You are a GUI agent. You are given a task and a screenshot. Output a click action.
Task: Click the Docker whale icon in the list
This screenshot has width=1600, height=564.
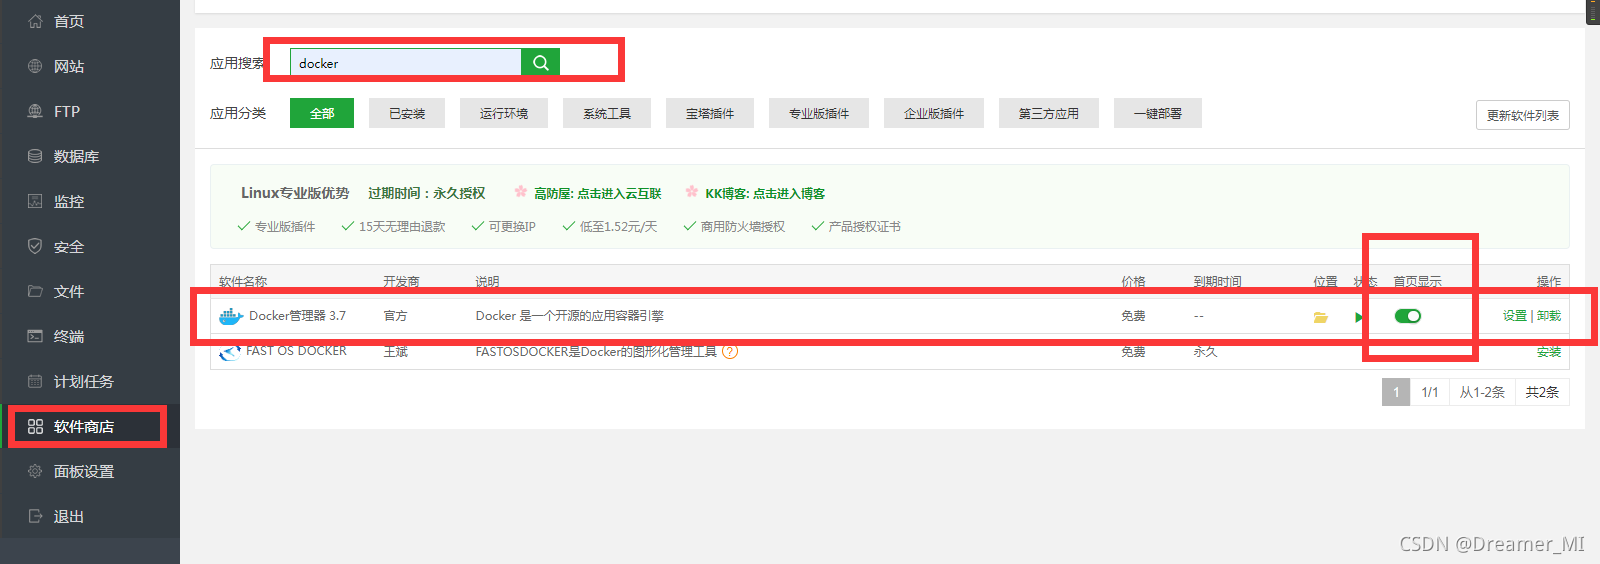[231, 316]
